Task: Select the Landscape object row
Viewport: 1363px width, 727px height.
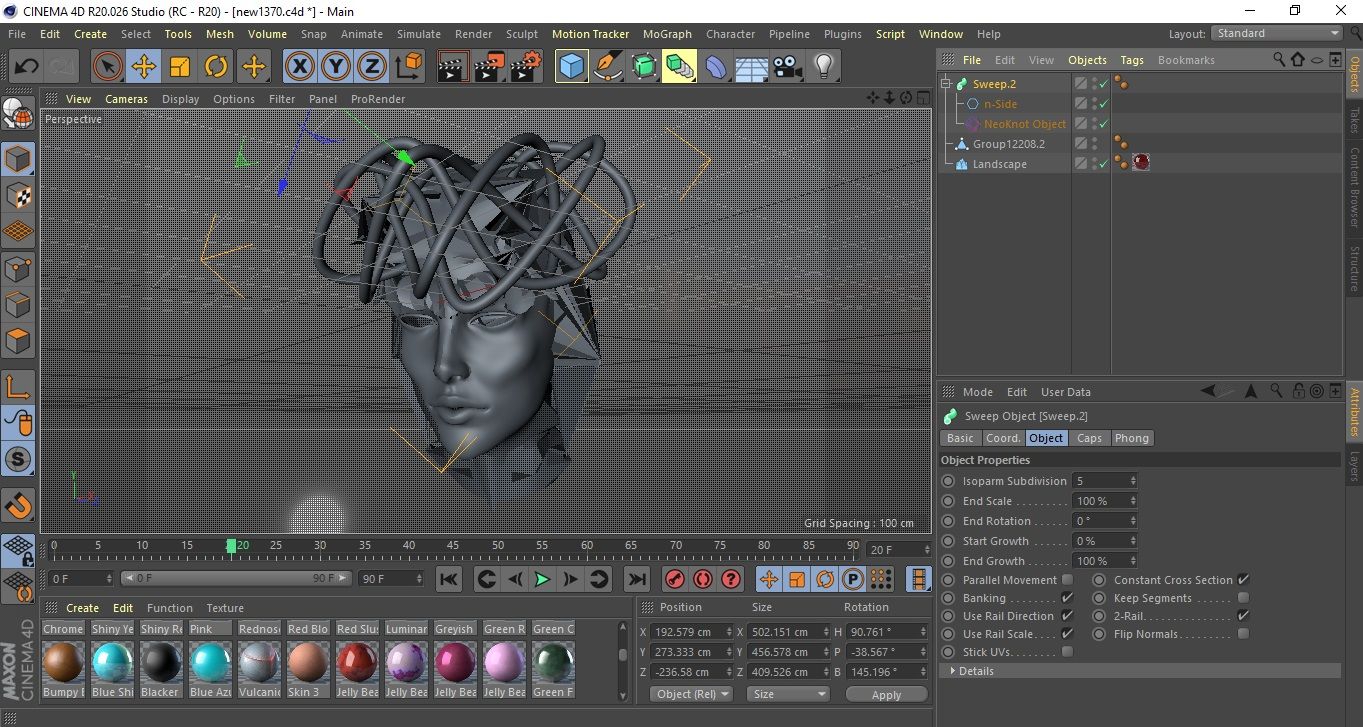Action: [999, 164]
